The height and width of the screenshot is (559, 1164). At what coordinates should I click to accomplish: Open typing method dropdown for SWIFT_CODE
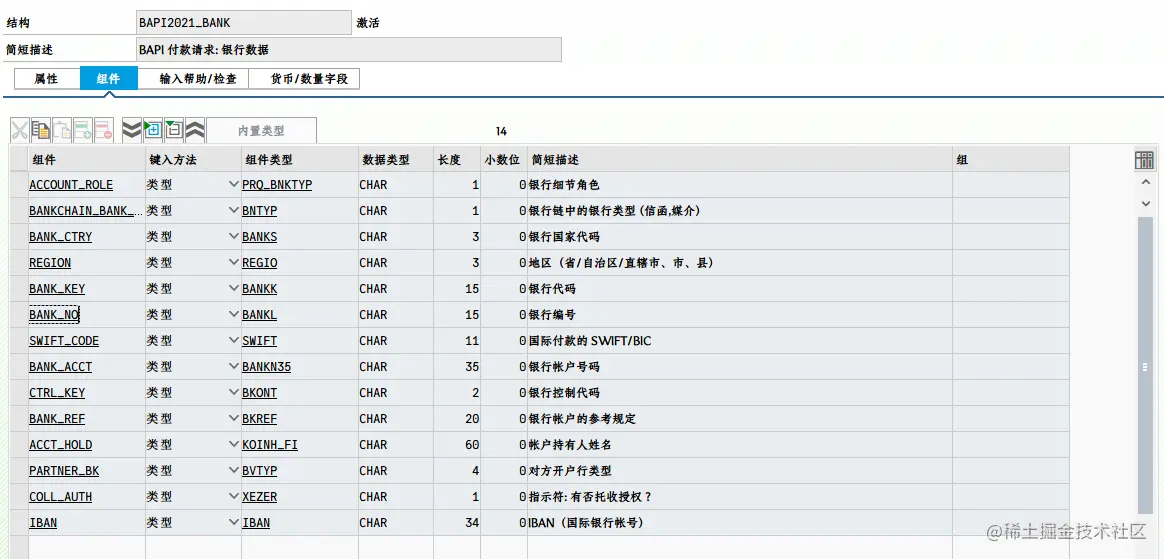click(x=234, y=341)
